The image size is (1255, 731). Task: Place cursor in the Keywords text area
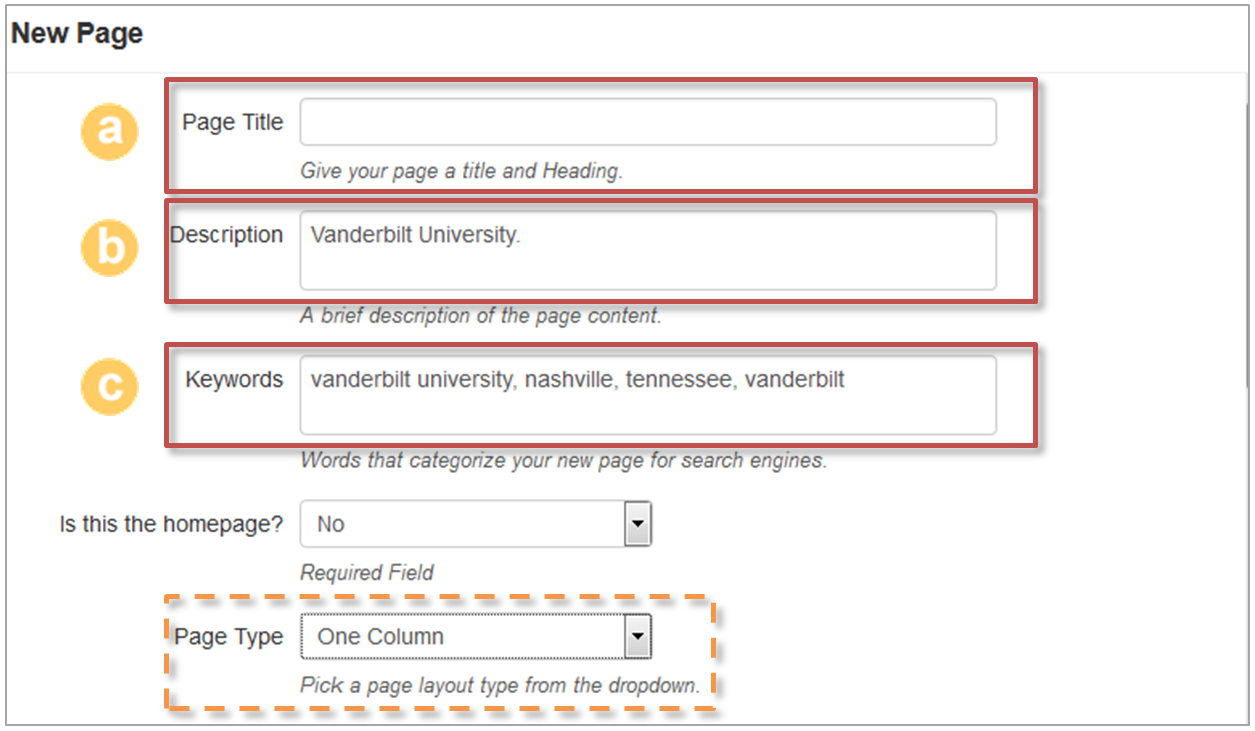coord(647,395)
